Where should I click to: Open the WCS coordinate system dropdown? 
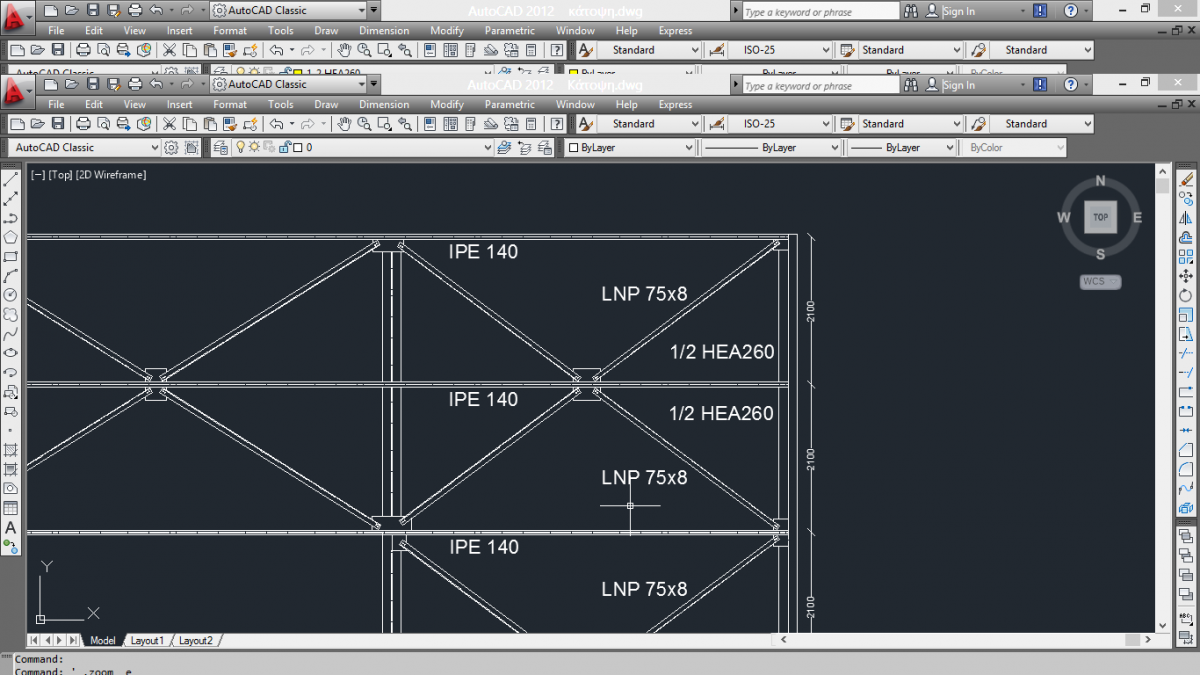(1100, 281)
